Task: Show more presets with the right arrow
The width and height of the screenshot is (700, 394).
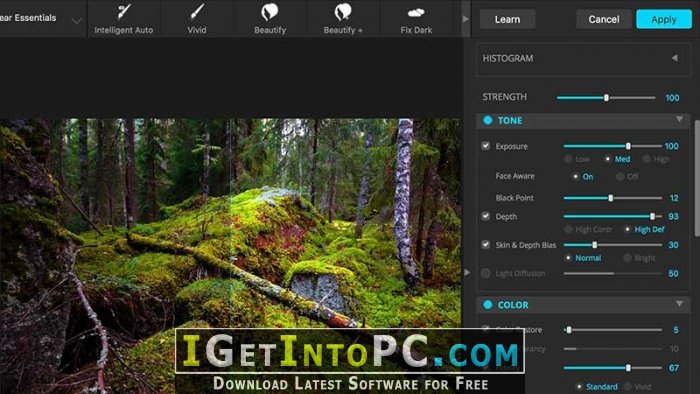Action: [x=466, y=19]
